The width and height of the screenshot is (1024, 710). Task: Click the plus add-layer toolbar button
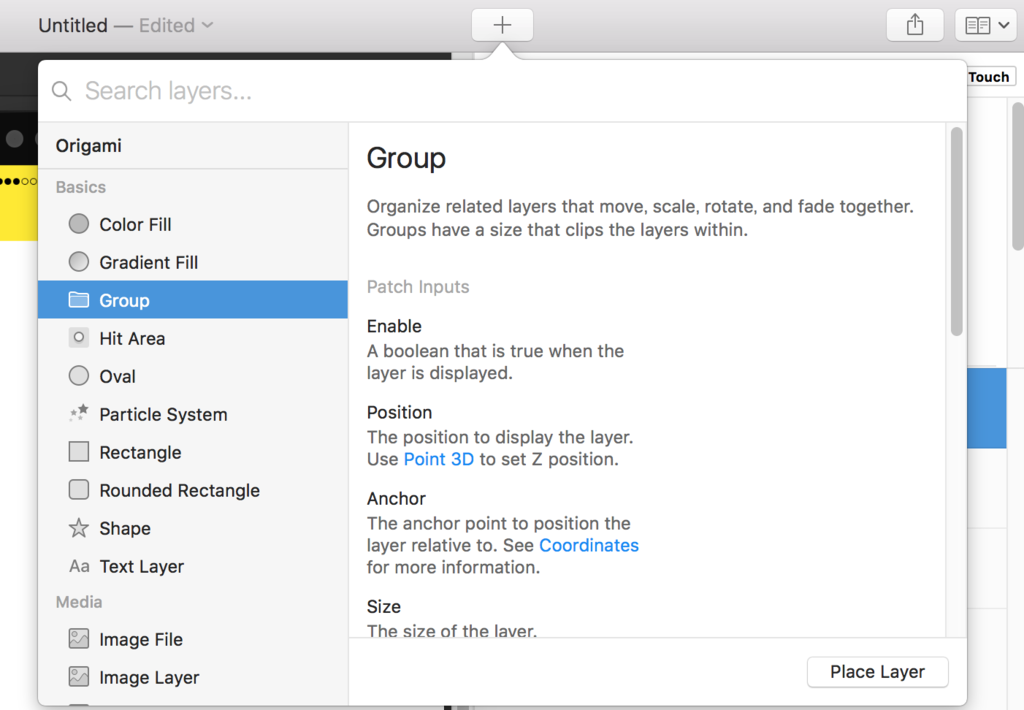[x=502, y=25]
